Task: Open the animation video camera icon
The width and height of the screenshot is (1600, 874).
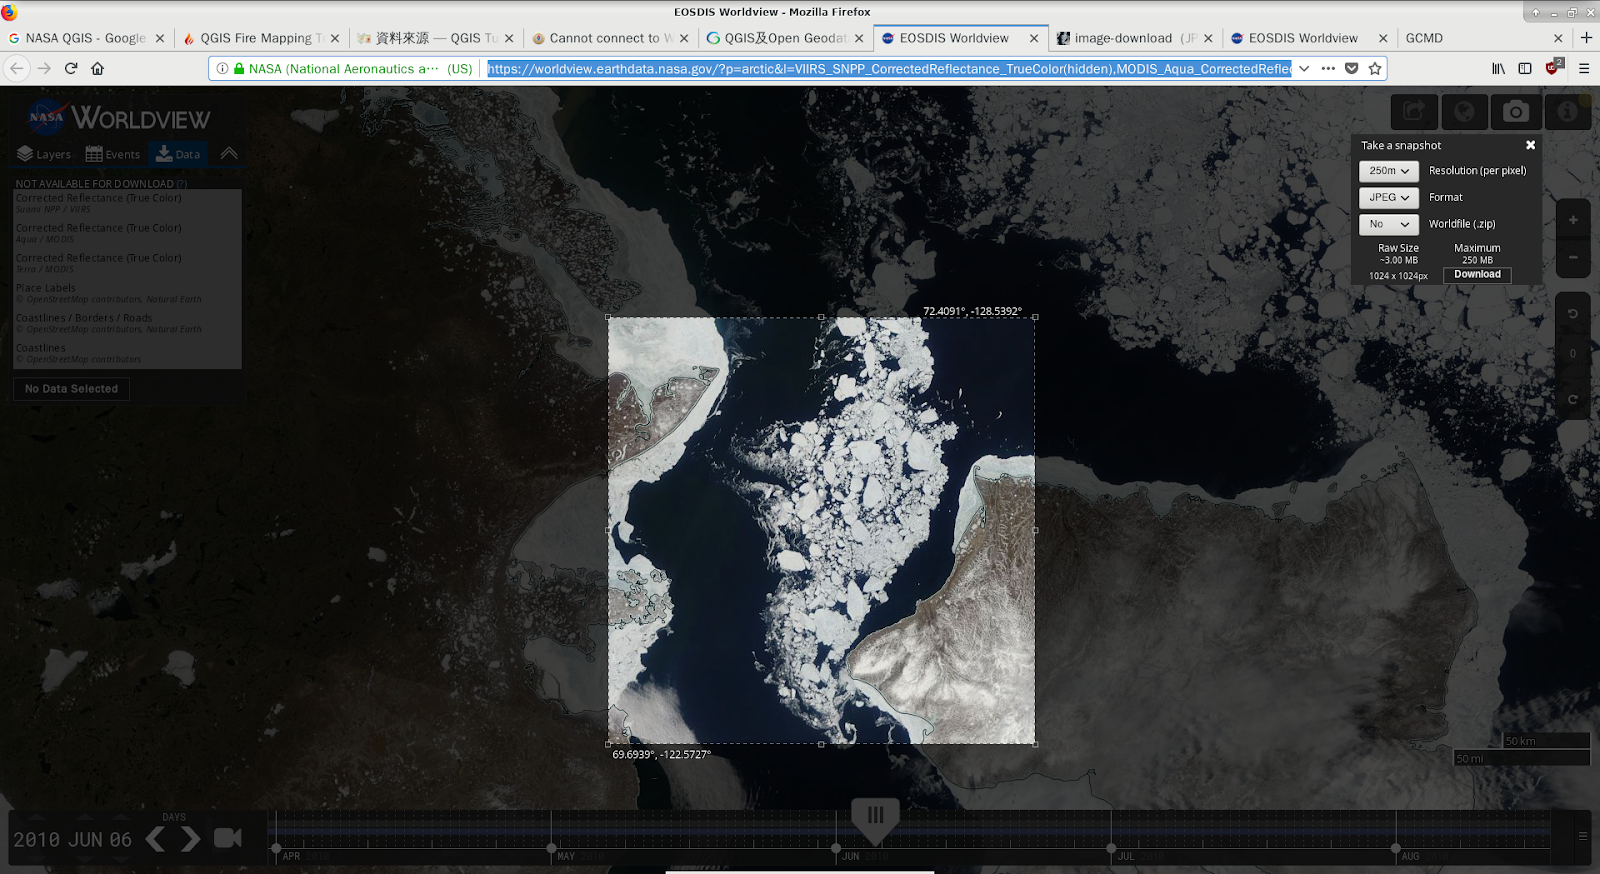Action: coord(228,838)
